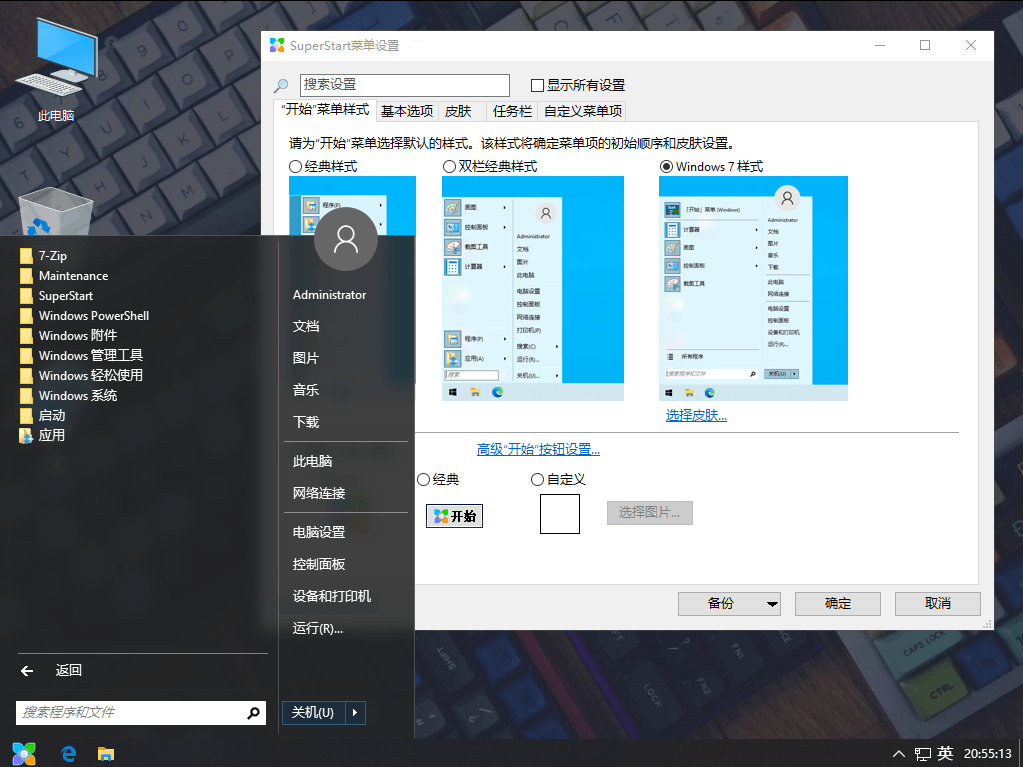Open 设备和打印机 menu entry

coord(332,596)
